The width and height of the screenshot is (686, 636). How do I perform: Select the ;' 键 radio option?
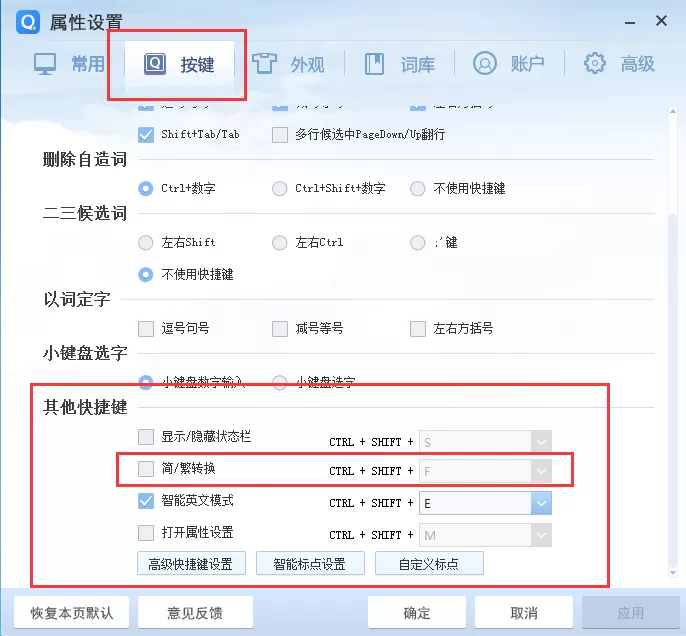417,243
